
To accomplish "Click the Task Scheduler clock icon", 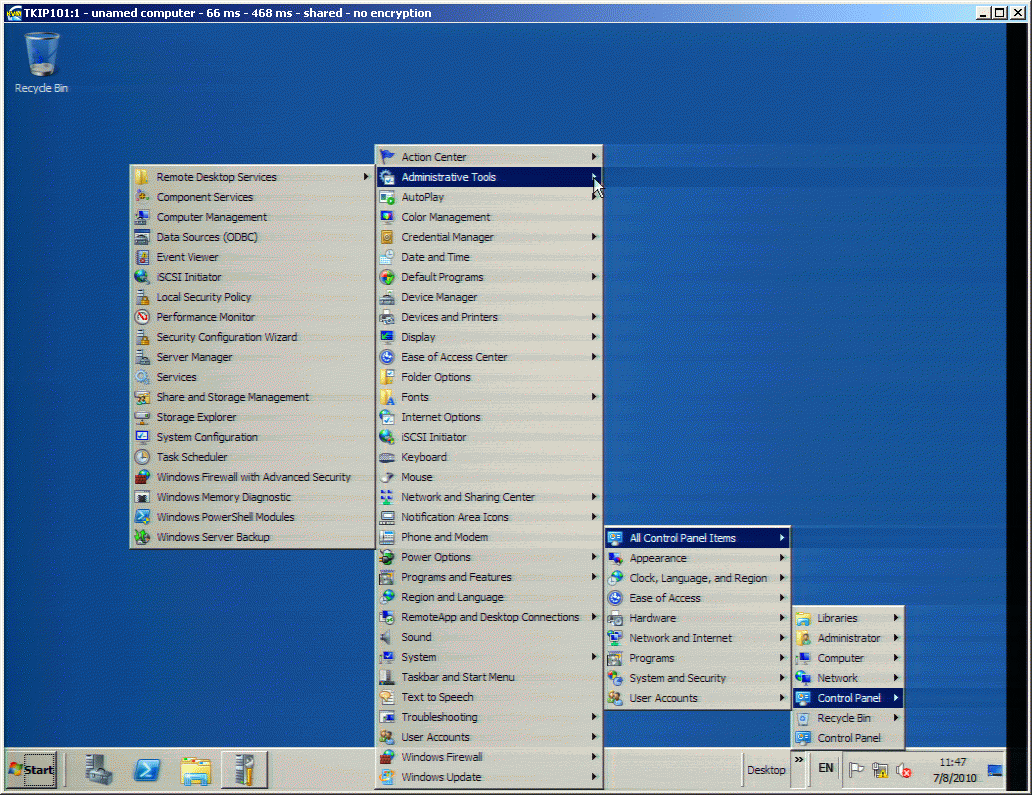I will tap(142, 457).
